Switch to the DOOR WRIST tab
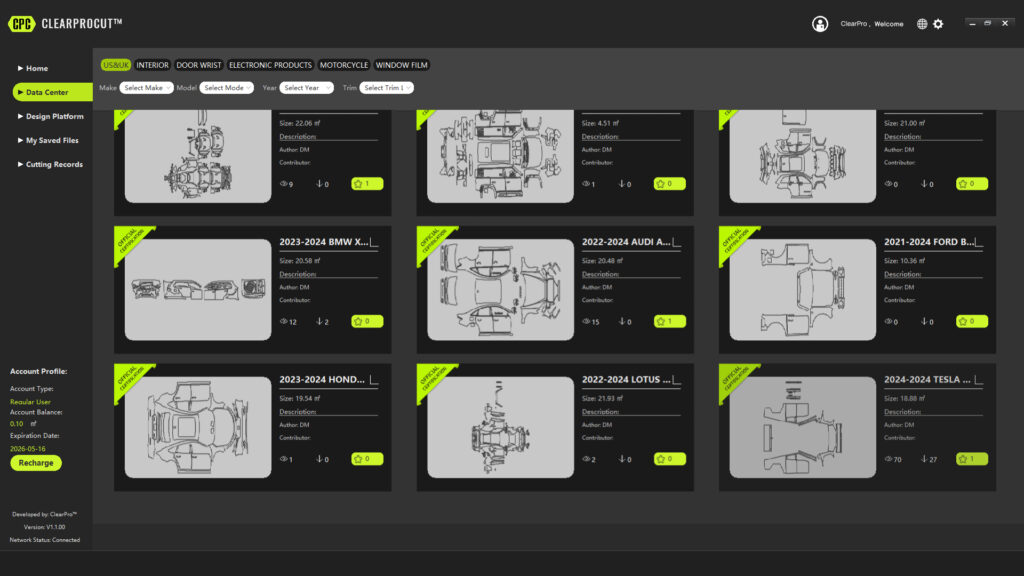The width and height of the screenshot is (1024, 576). coord(199,65)
